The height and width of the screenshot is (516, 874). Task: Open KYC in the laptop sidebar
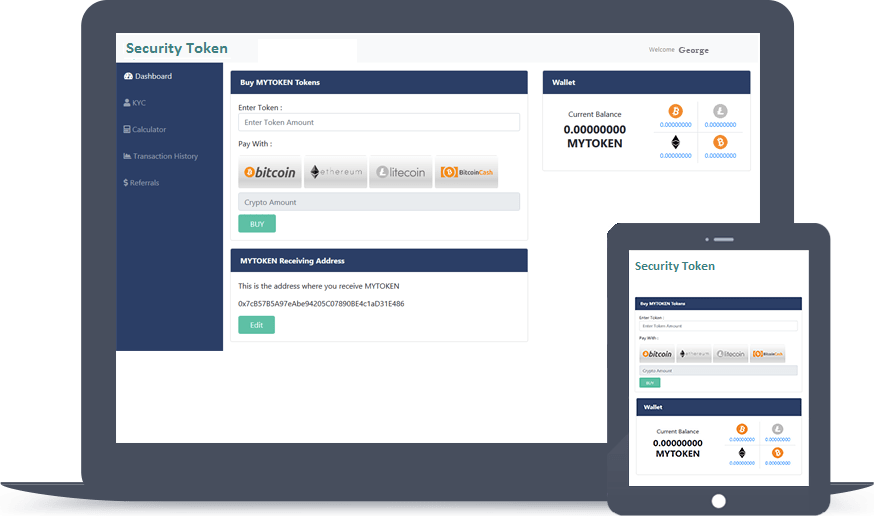(134, 103)
